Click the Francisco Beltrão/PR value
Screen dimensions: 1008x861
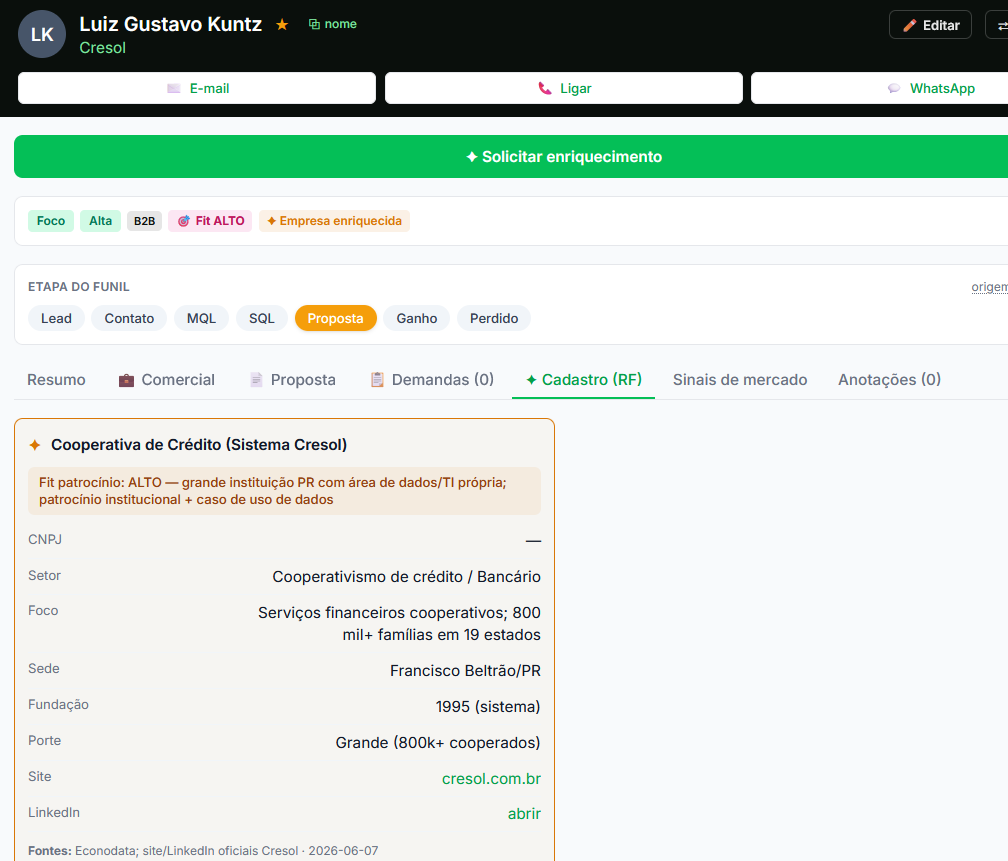(465, 671)
